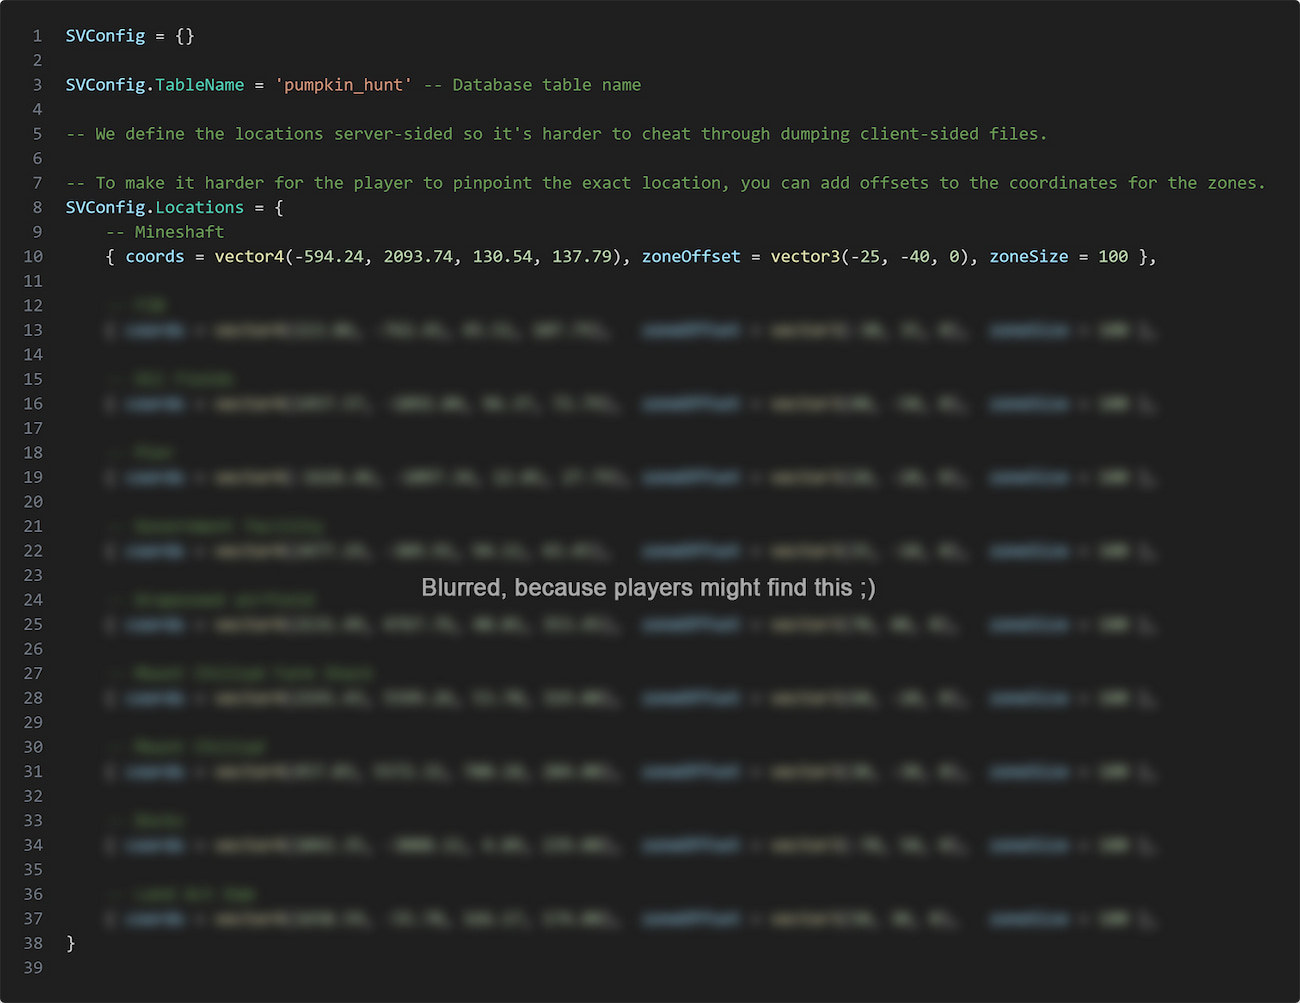The image size is (1300, 1003).
Task: Click the zoneOffset key on line 10
Action: pyautogui.click(x=691, y=257)
